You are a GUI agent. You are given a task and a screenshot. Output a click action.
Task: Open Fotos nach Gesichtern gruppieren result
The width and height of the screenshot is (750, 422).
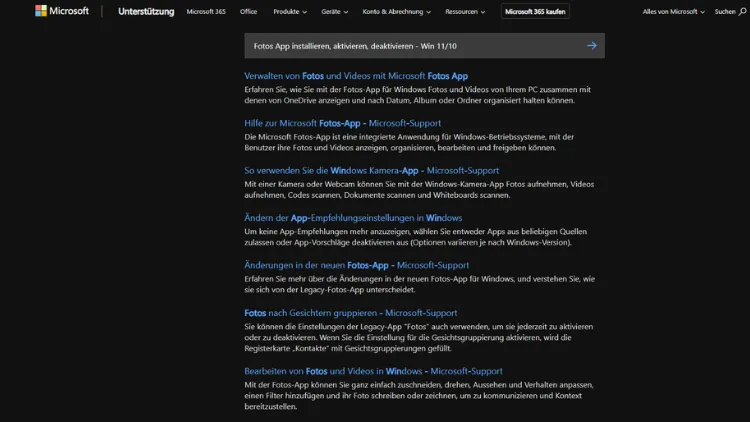(x=351, y=313)
